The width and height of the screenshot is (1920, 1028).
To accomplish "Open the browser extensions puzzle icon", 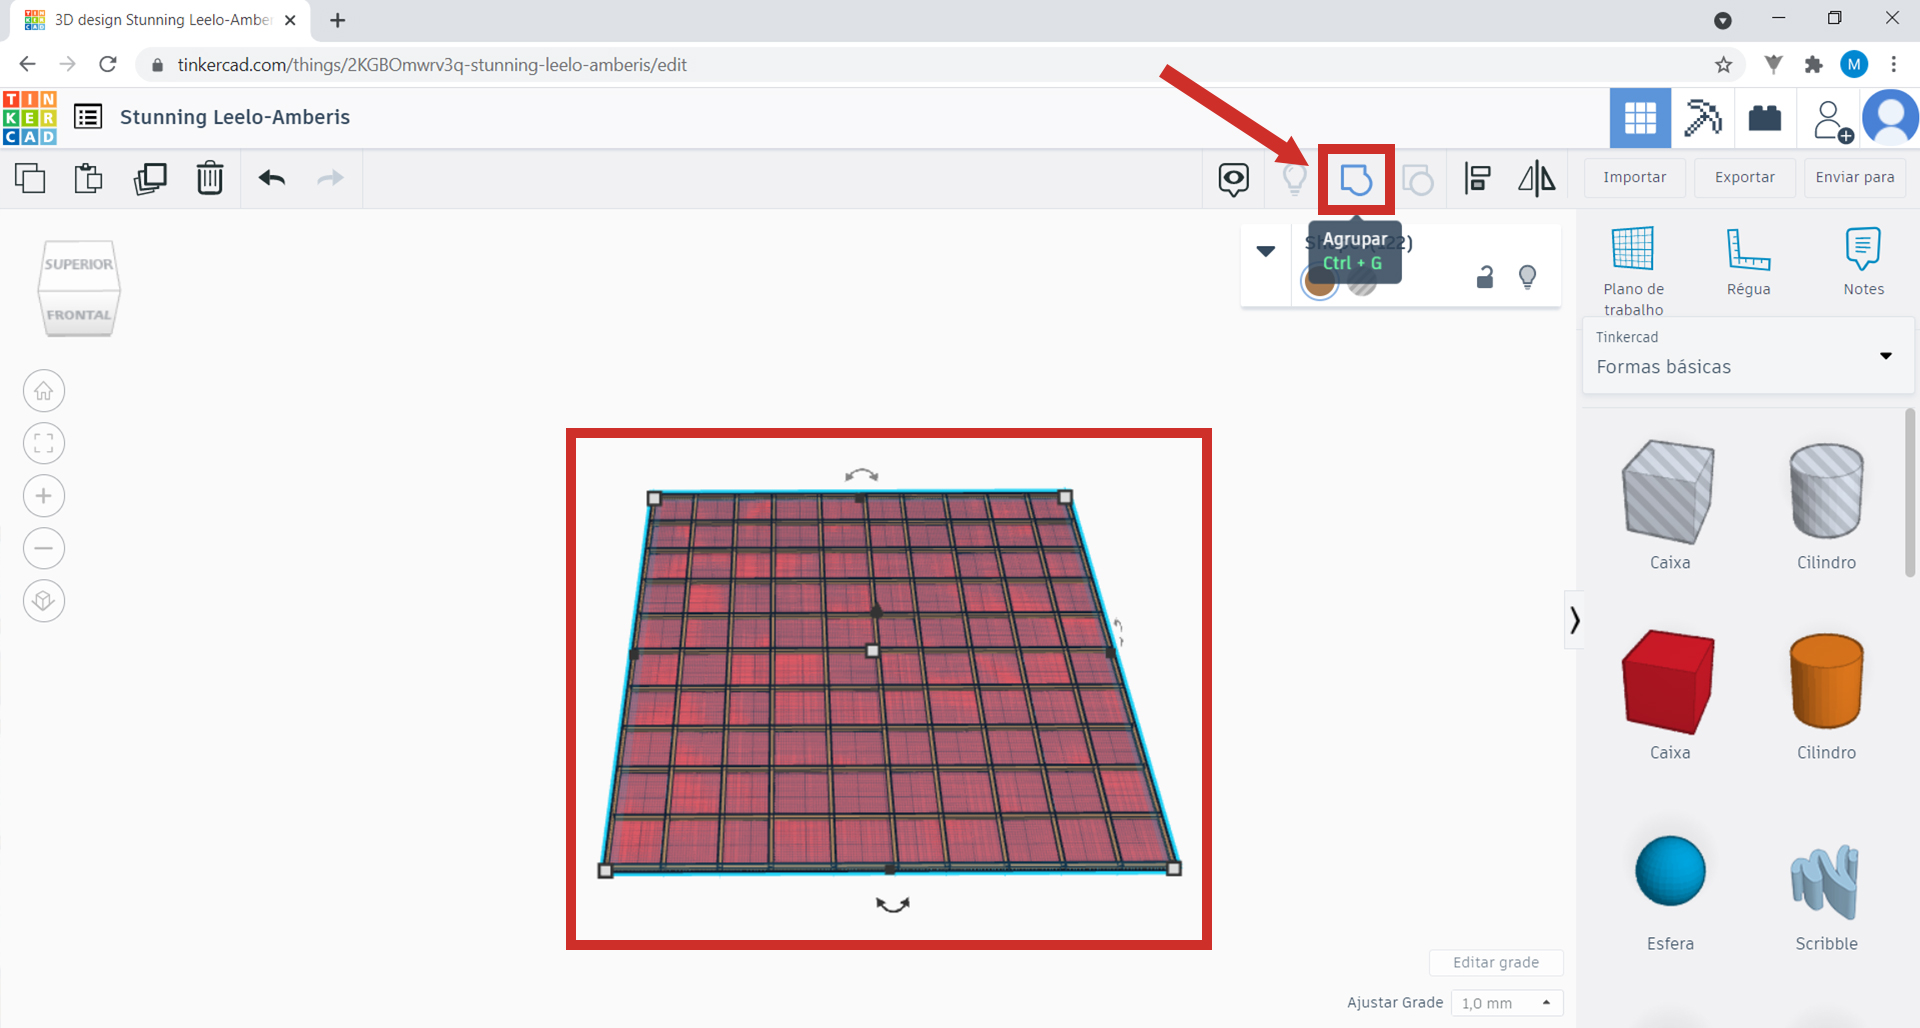I will pyautogui.click(x=1813, y=65).
